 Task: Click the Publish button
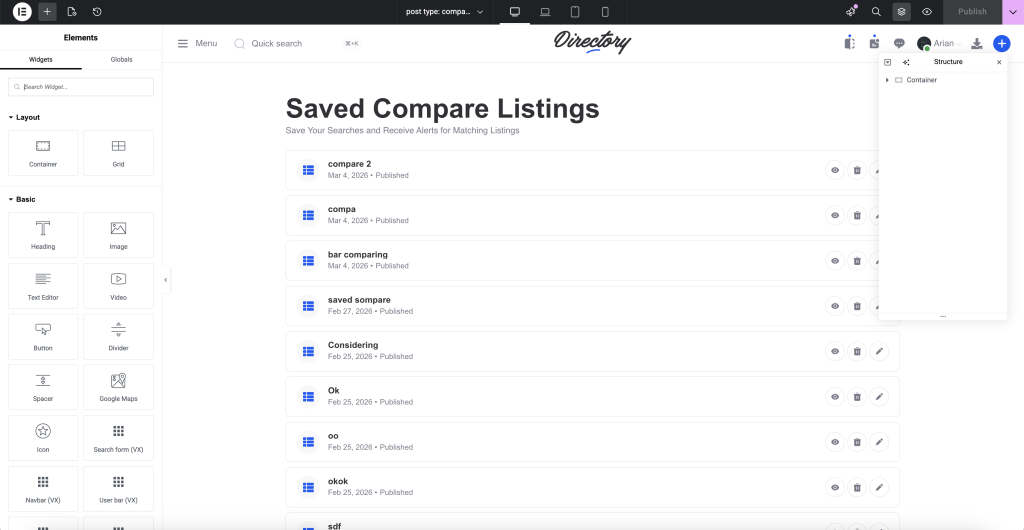click(x=972, y=12)
